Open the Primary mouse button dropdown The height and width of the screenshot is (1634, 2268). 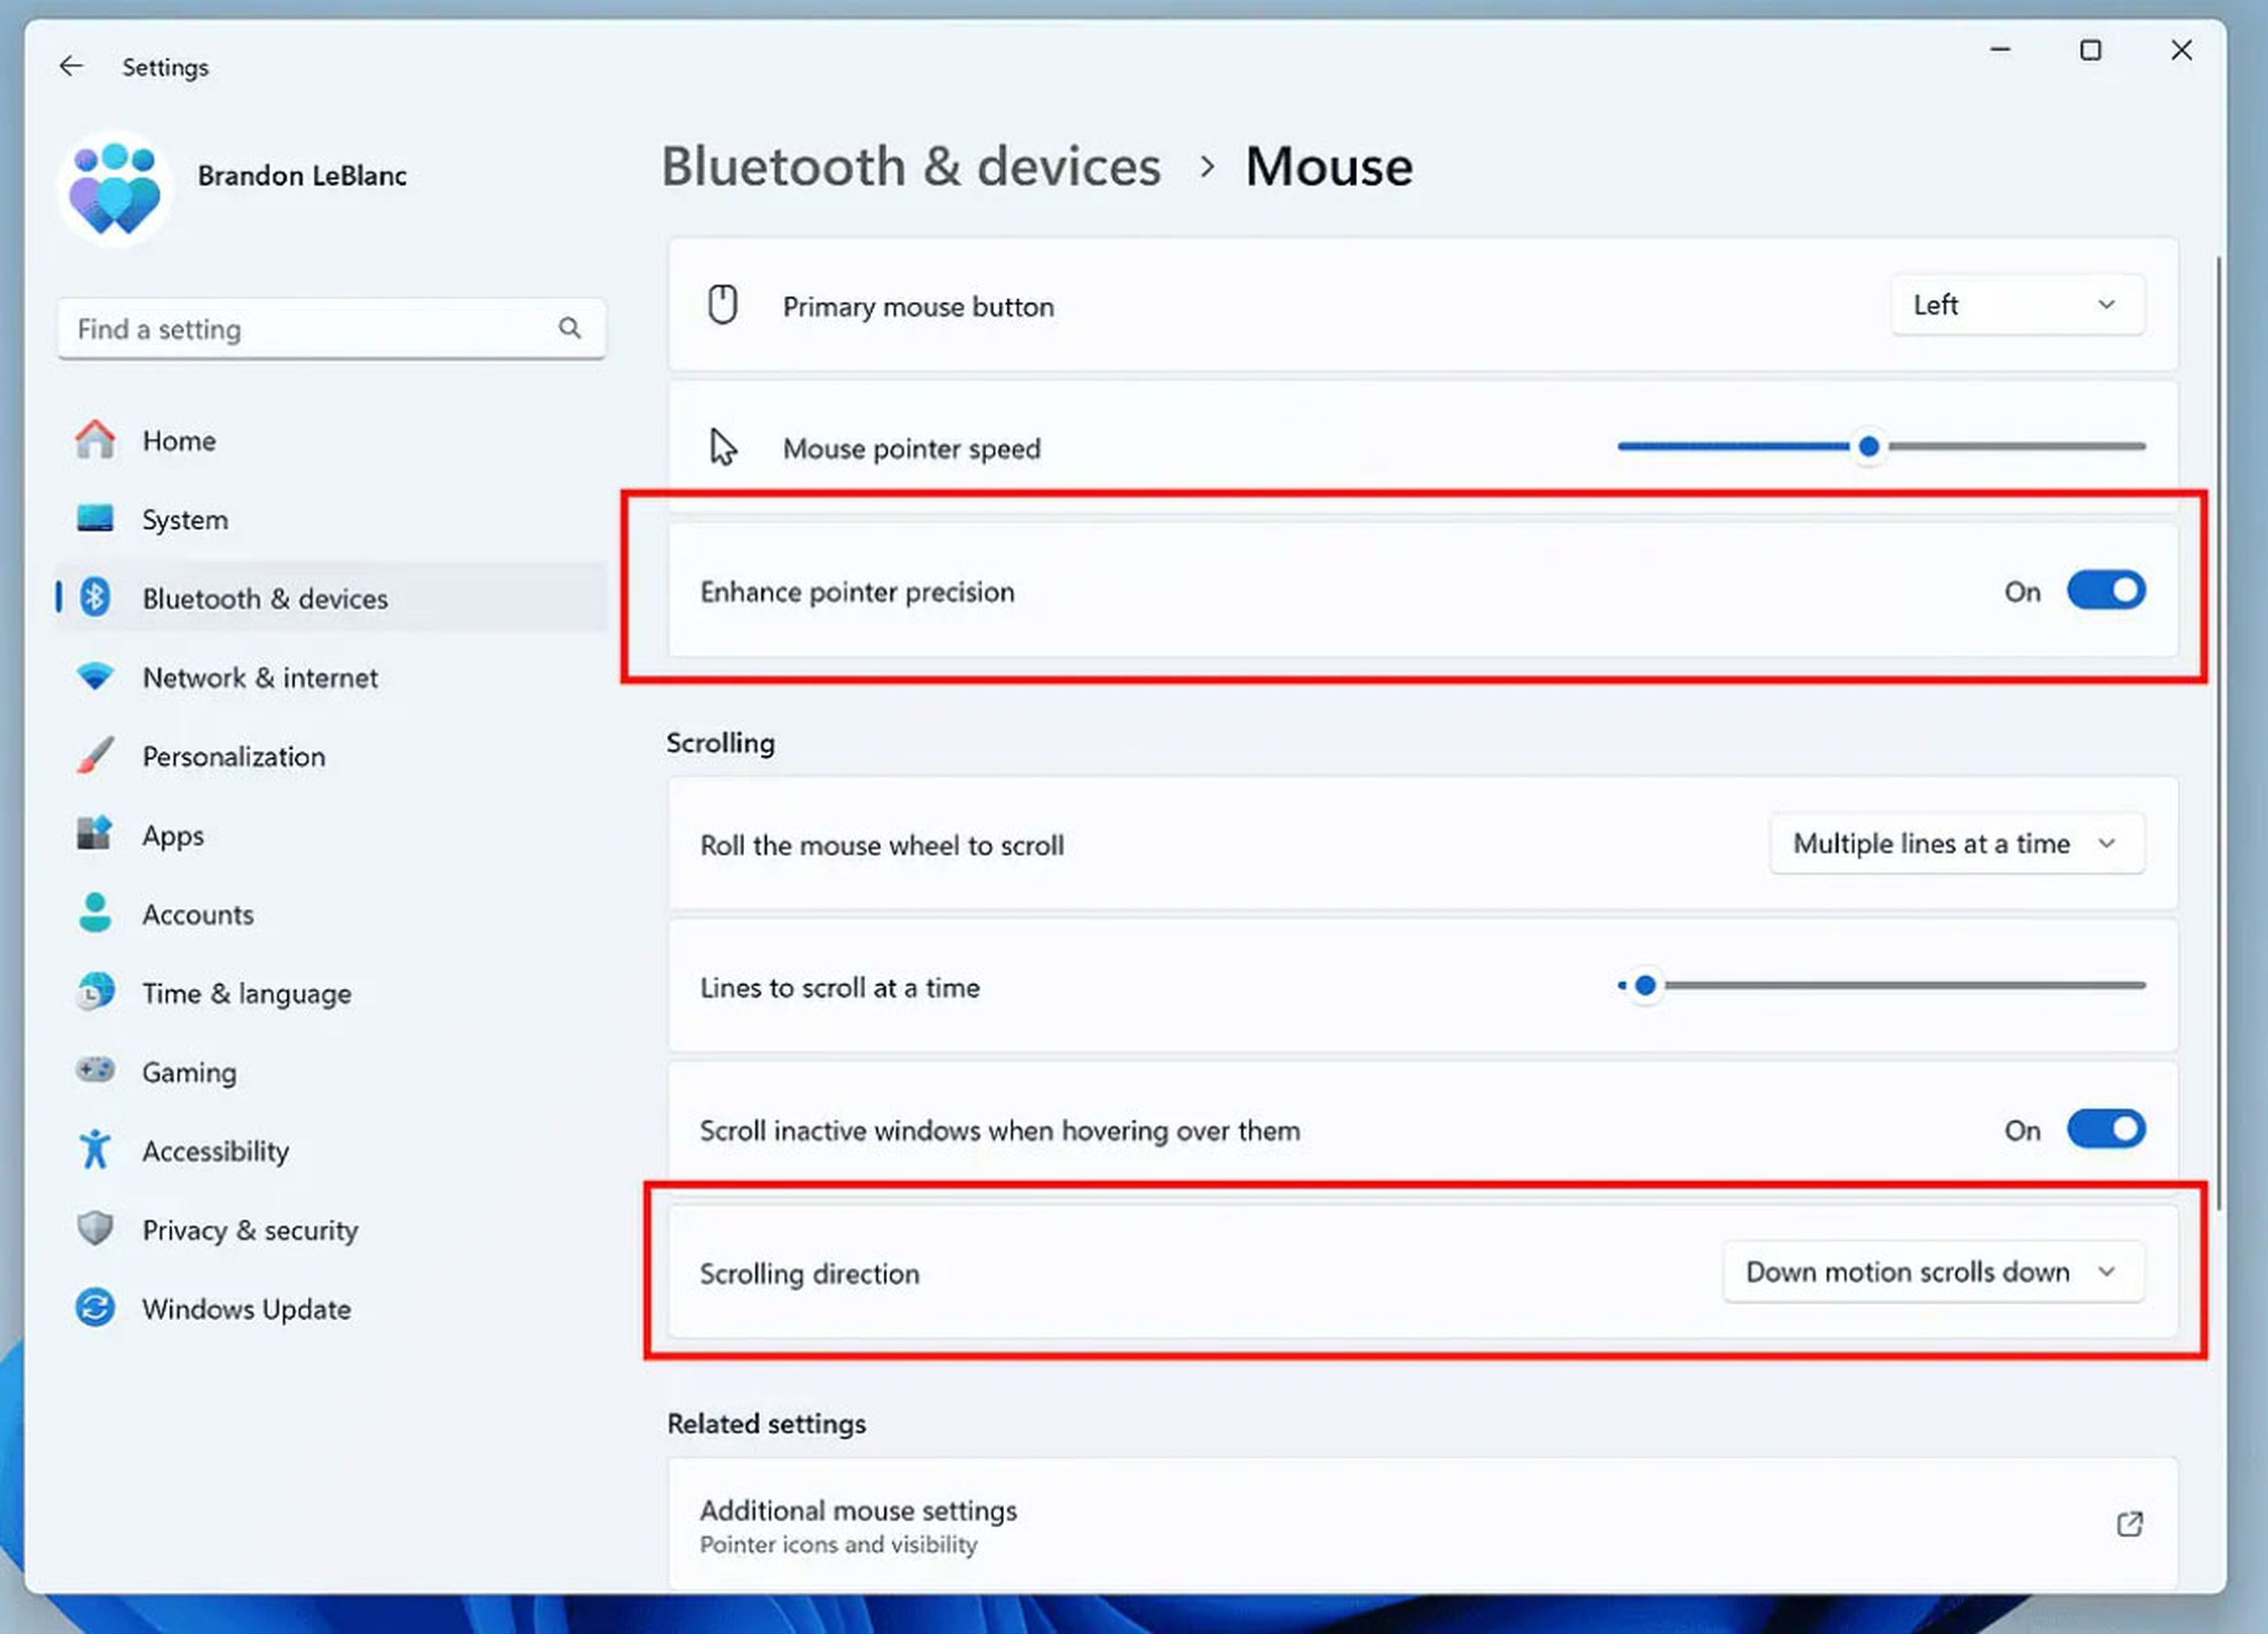tap(2016, 305)
